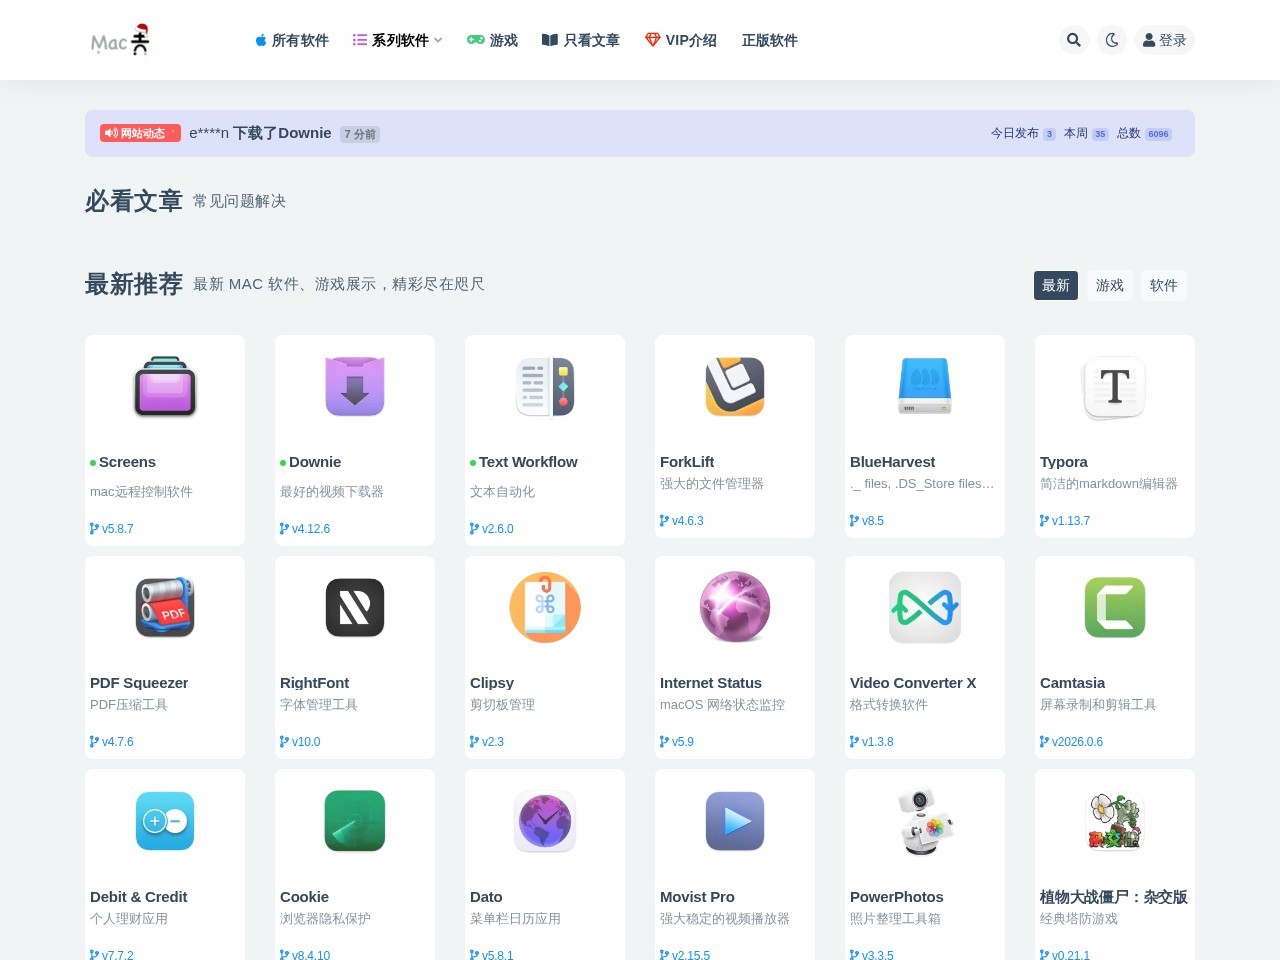Image resolution: width=1280 pixels, height=960 pixels.
Task: Select the 最新 filter tab
Action: tap(1056, 285)
